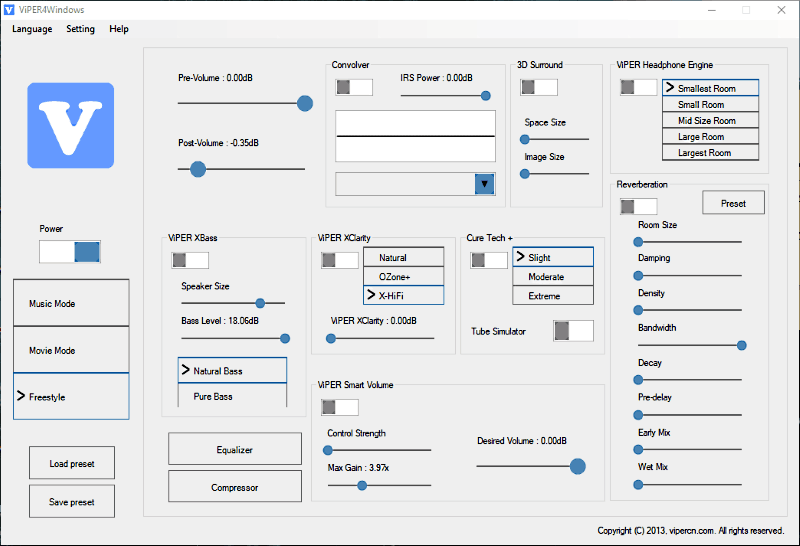Open the Convolver impulse response dropdown
This screenshot has height=546, width=800.
[484, 184]
